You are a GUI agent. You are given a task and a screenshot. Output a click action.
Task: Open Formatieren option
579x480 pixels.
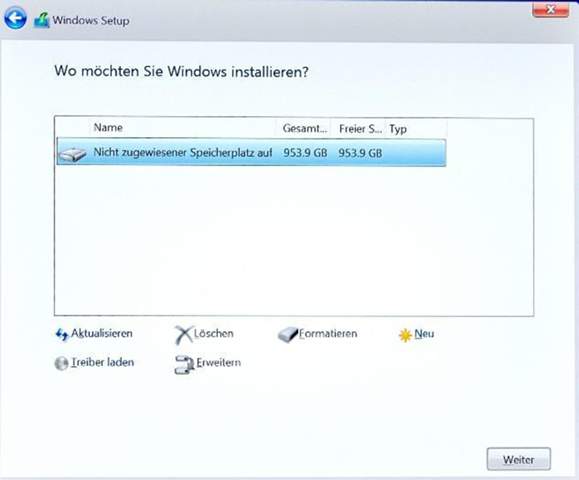pyautogui.click(x=328, y=334)
